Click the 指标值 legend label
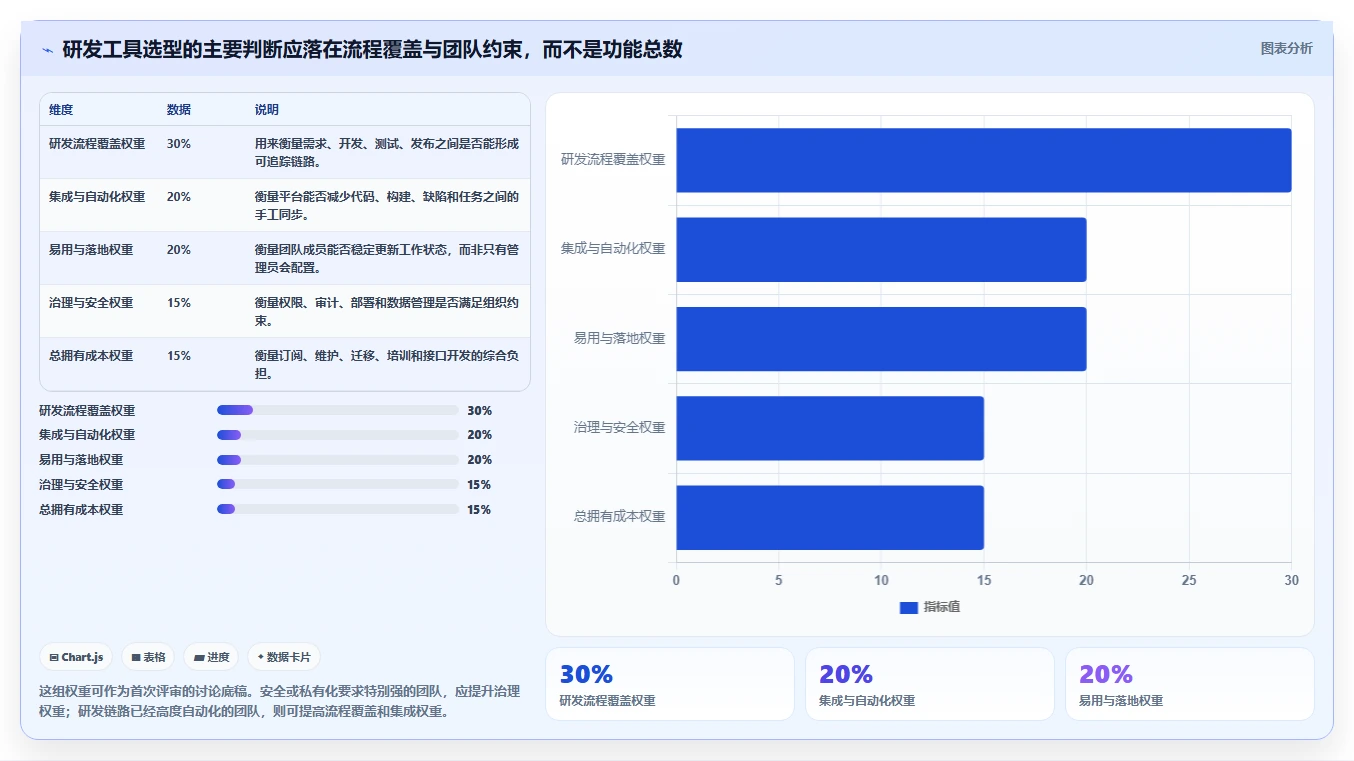The height and width of the screenshot is (761, 1354). click(942, 607)
